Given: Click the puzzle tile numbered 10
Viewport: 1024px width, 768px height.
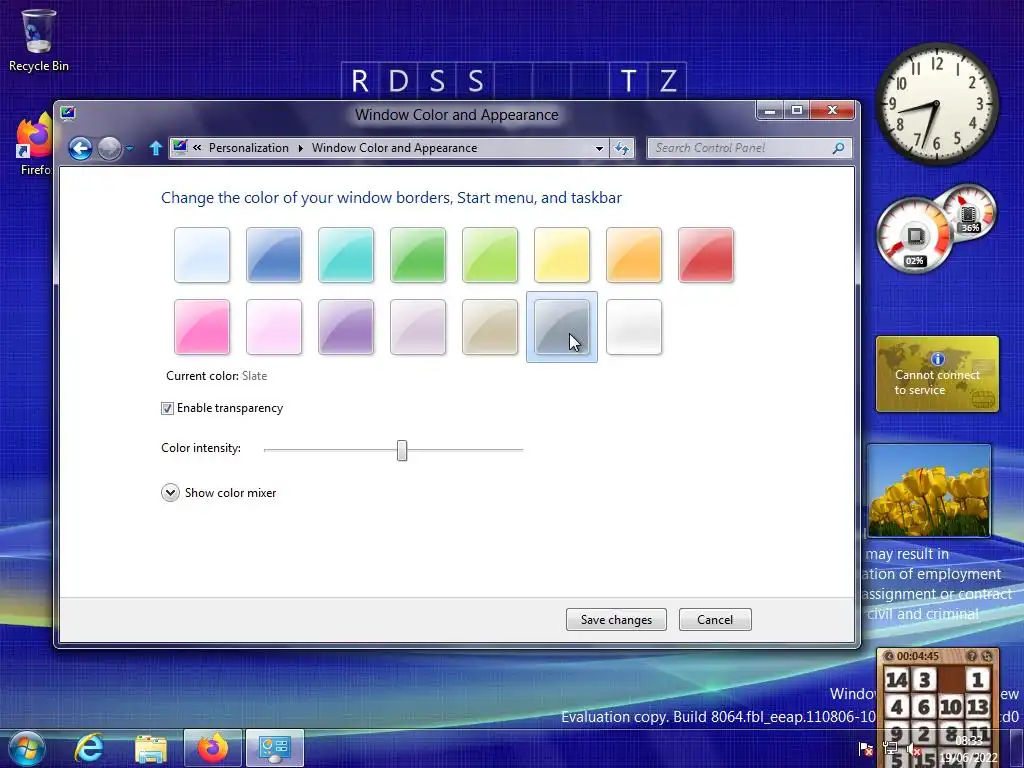Looking at the screenshot, I should [950, 707].
